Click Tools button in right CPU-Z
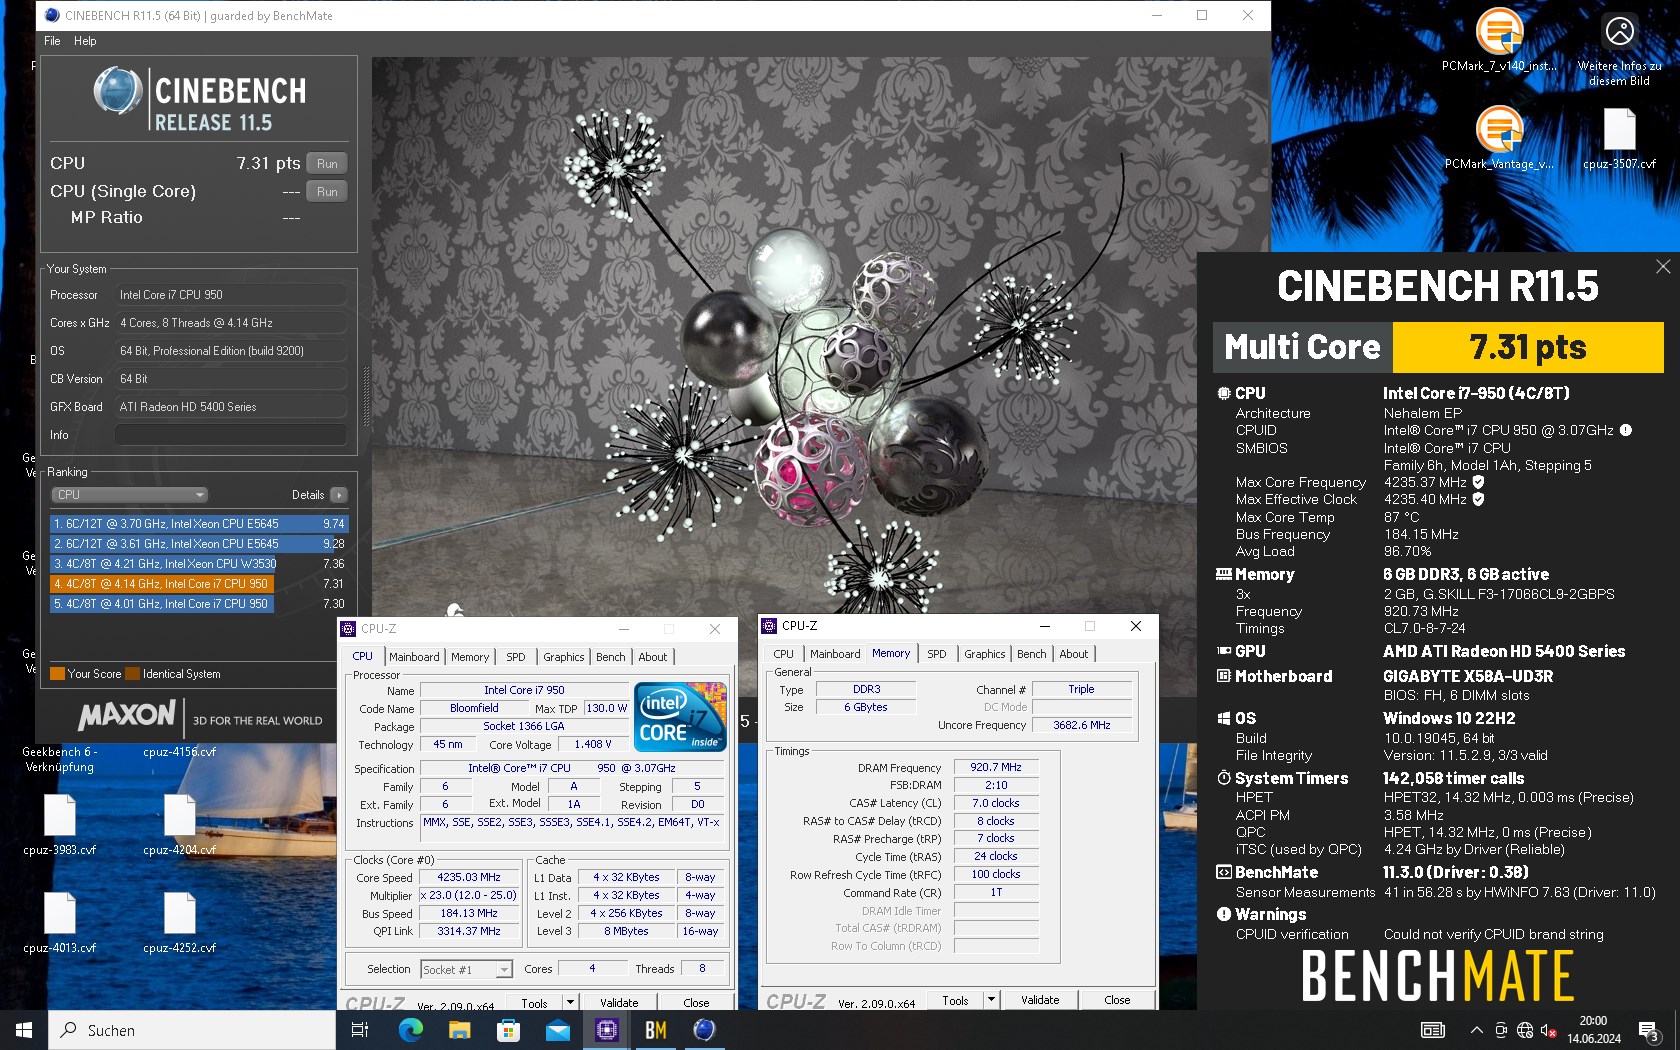Image resolution: width=1680 pixels, height=1050 pixels. tap(956, 1000)
